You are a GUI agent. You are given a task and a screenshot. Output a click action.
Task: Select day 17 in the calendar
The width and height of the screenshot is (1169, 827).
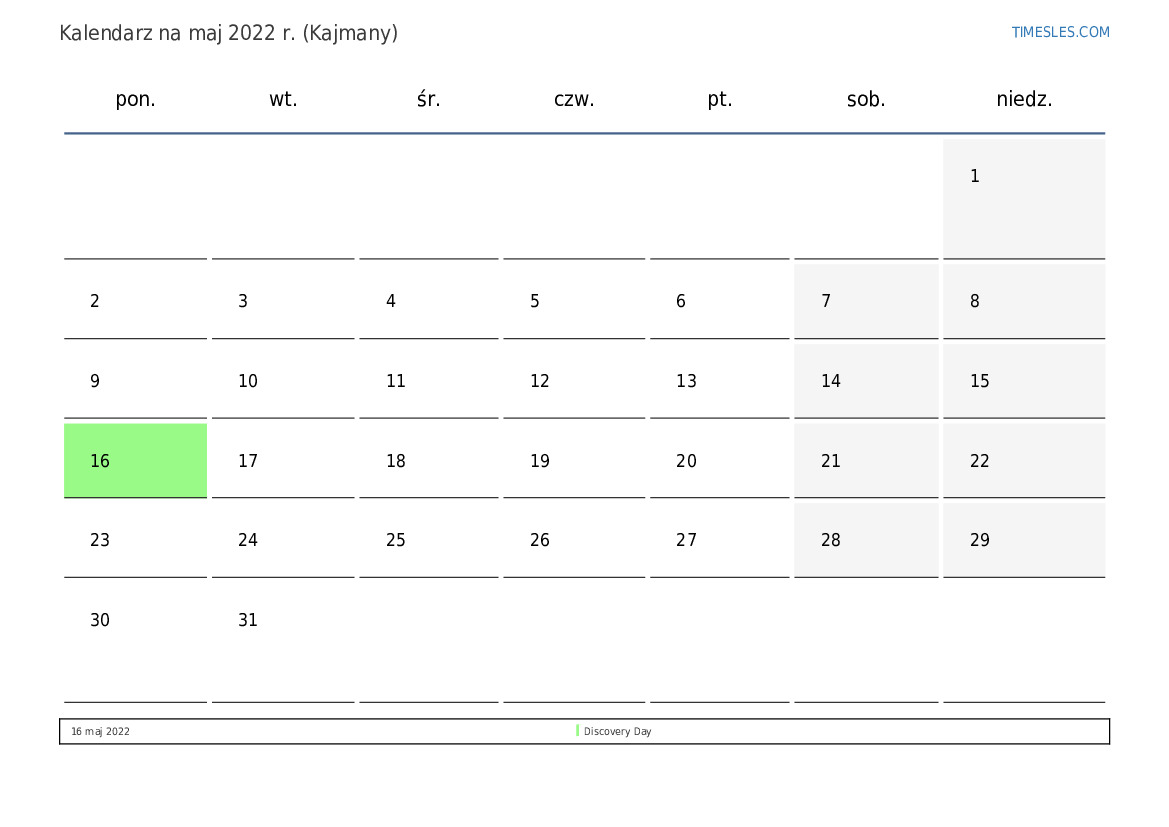[283, 460]
